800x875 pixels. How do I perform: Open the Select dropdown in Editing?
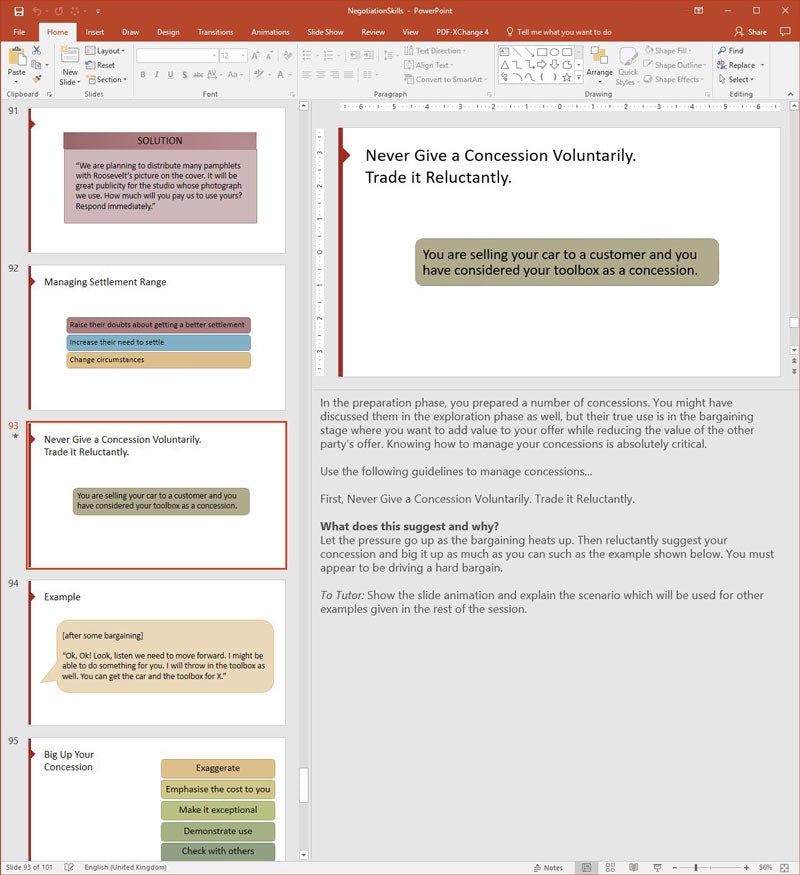coord(736,79)
